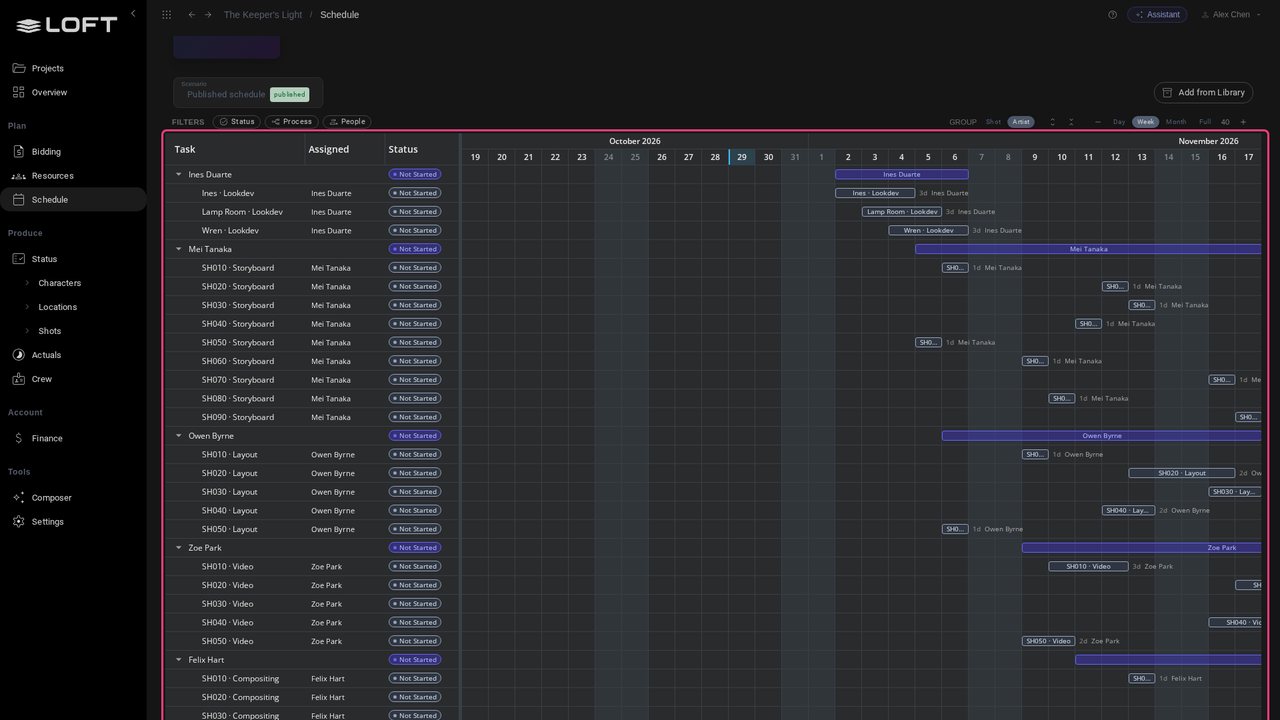Screen dimensions: 1280x720
Task: Click the Settings gear icon
Action: [x=19, y=522]
